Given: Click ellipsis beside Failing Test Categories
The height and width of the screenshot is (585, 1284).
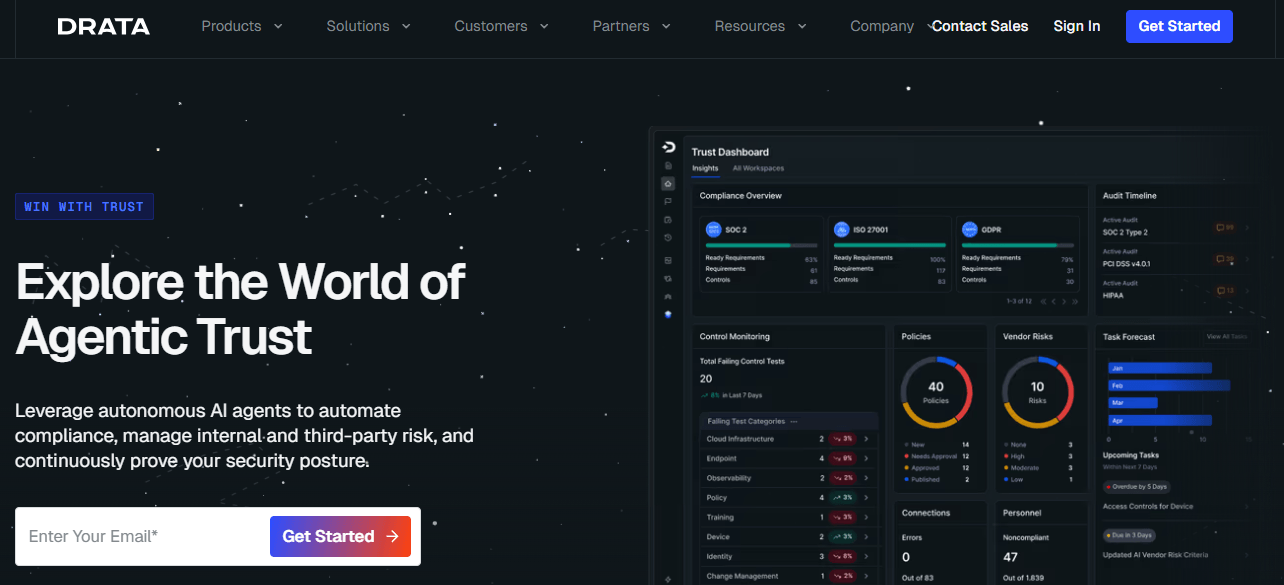Looking at the screenshot, I should [x=794, y=422].
